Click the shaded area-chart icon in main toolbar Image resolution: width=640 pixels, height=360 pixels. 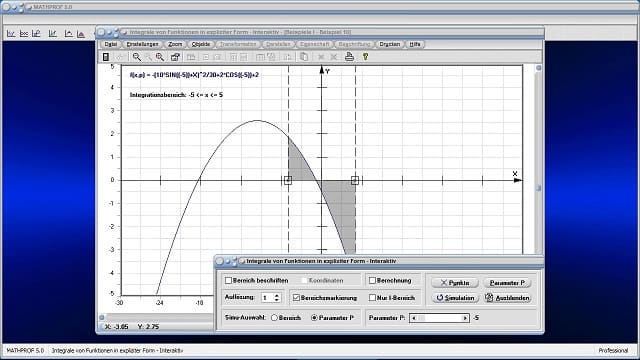81,34
